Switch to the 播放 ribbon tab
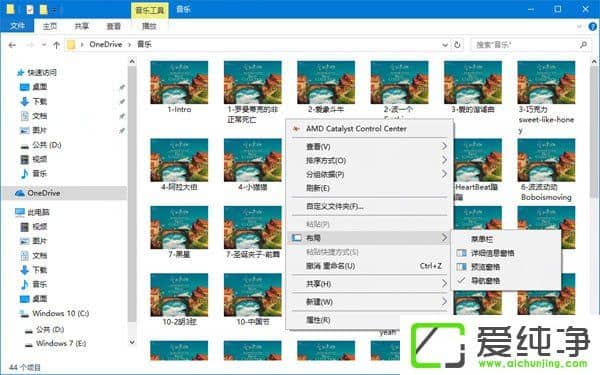 click(149, 26)
